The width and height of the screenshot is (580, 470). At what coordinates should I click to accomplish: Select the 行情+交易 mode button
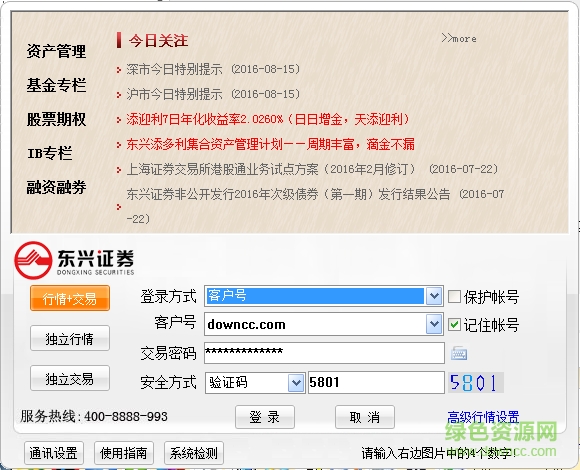[70, 298]
